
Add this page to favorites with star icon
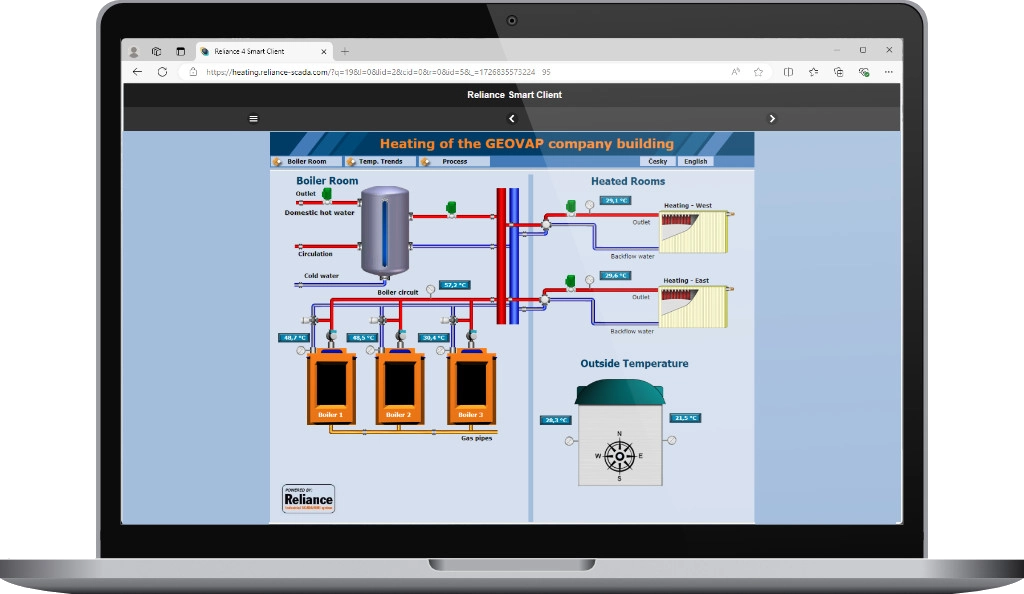tap(758, 72)
